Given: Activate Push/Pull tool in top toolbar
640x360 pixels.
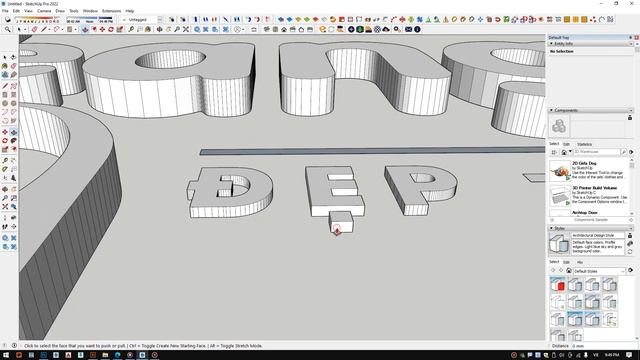Looking at the screenshot, I should point(85,29).
